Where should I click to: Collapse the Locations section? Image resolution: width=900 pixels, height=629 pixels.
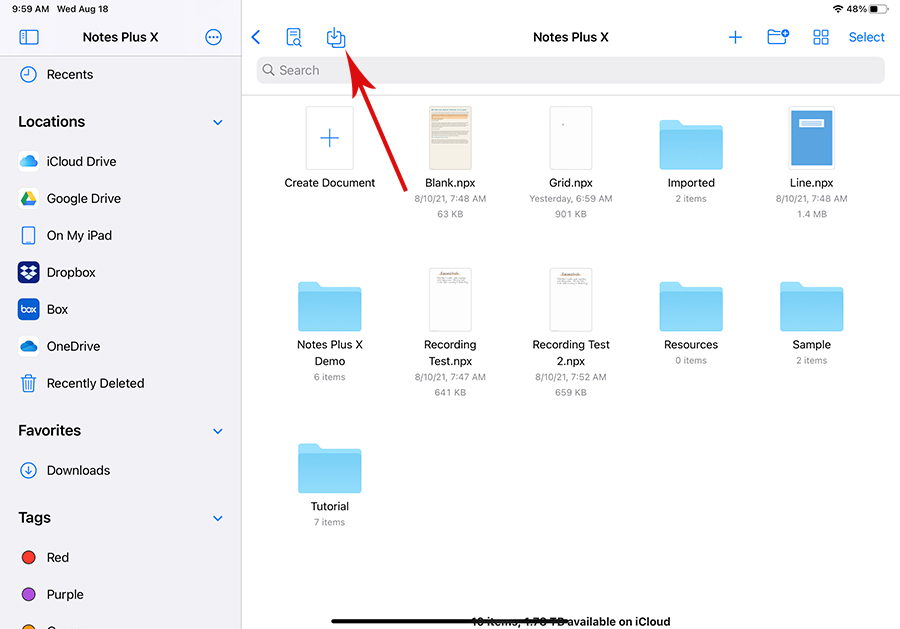pos(218,122)
